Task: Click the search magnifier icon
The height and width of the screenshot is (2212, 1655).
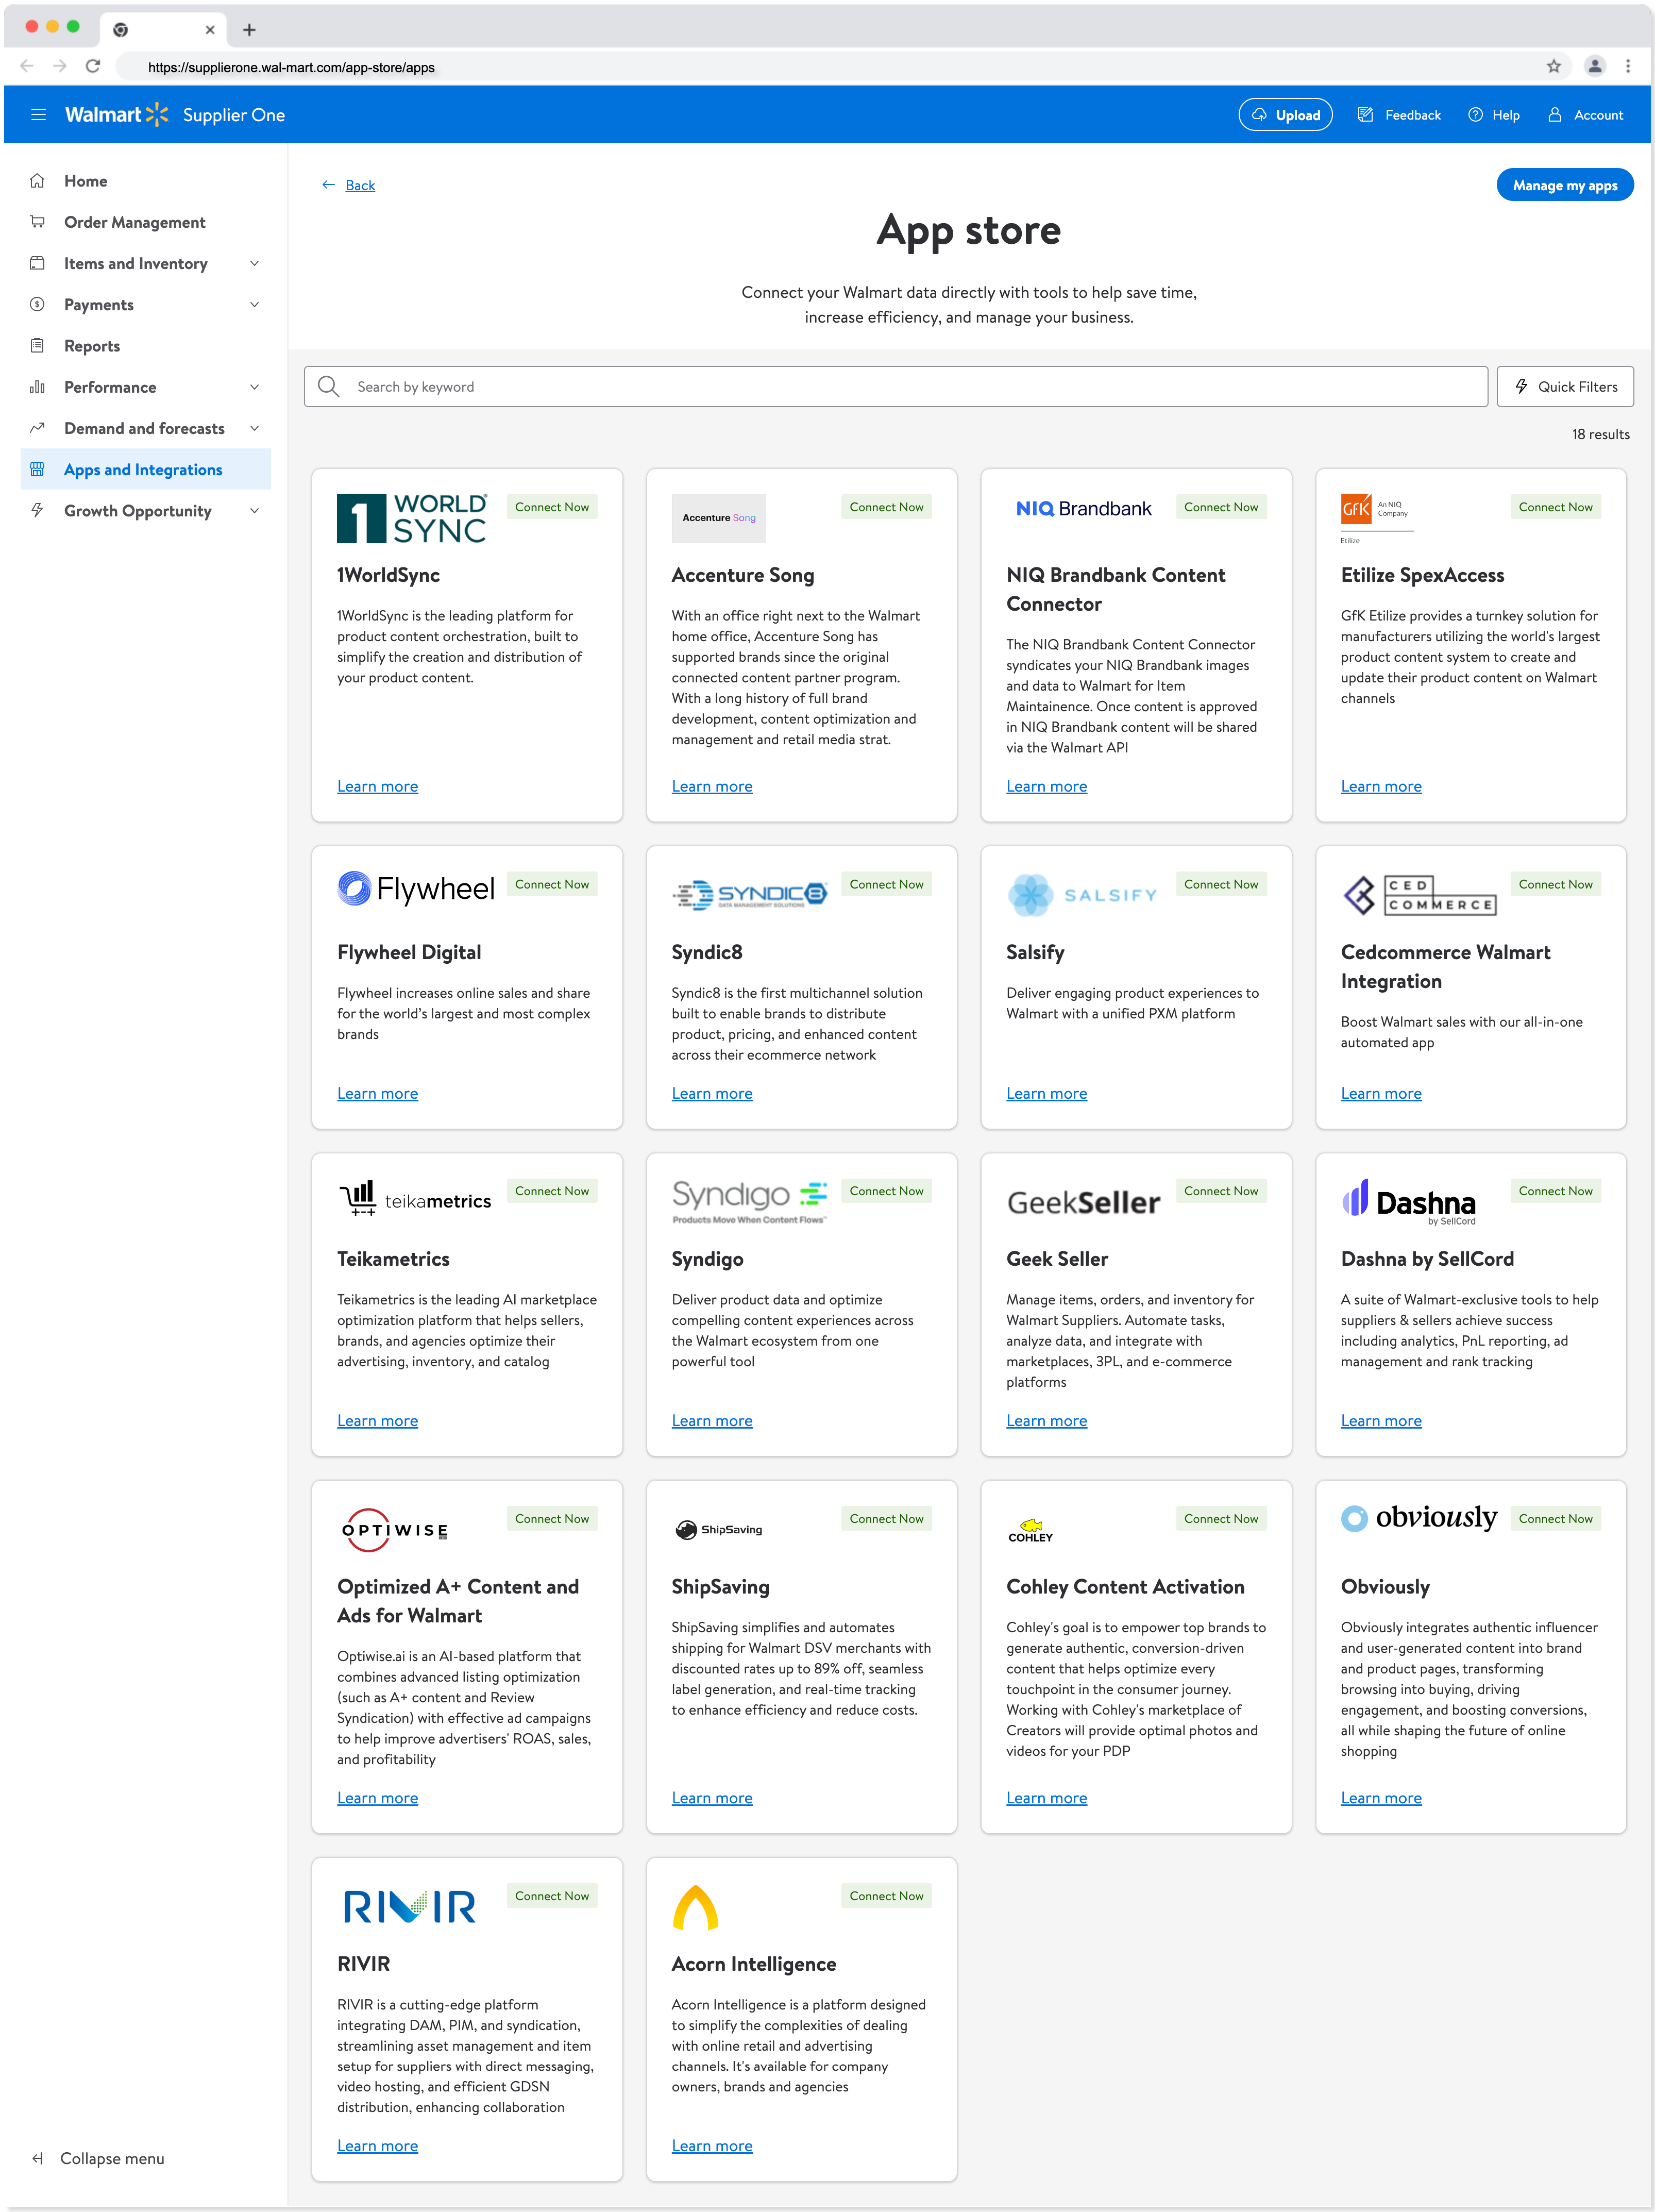Action: pyautogui.click(x=329, y=386)
